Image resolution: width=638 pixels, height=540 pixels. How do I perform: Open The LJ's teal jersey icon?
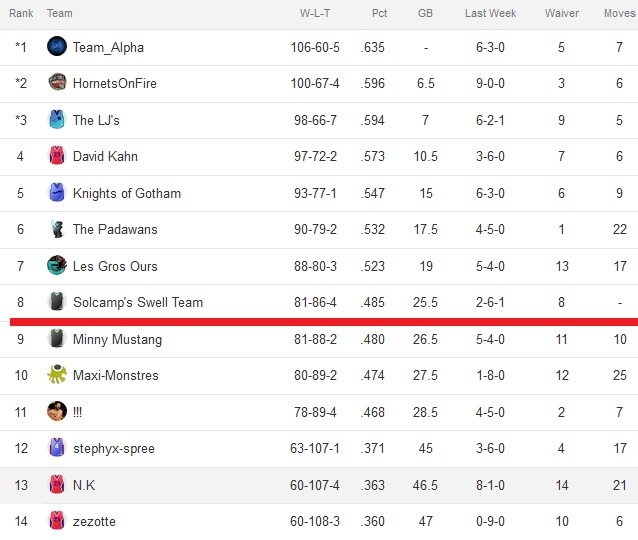point(57,119)
